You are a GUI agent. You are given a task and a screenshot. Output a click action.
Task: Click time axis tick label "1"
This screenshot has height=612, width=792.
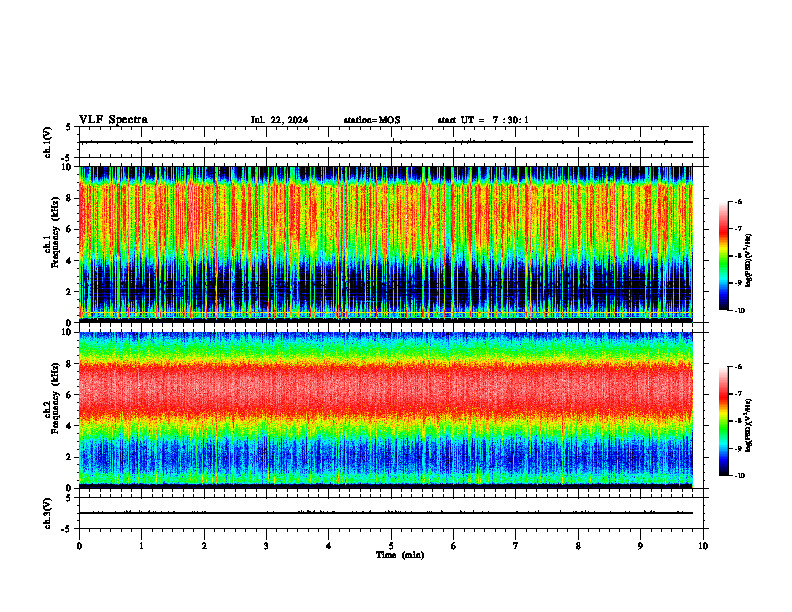click(x=141, y=546)
